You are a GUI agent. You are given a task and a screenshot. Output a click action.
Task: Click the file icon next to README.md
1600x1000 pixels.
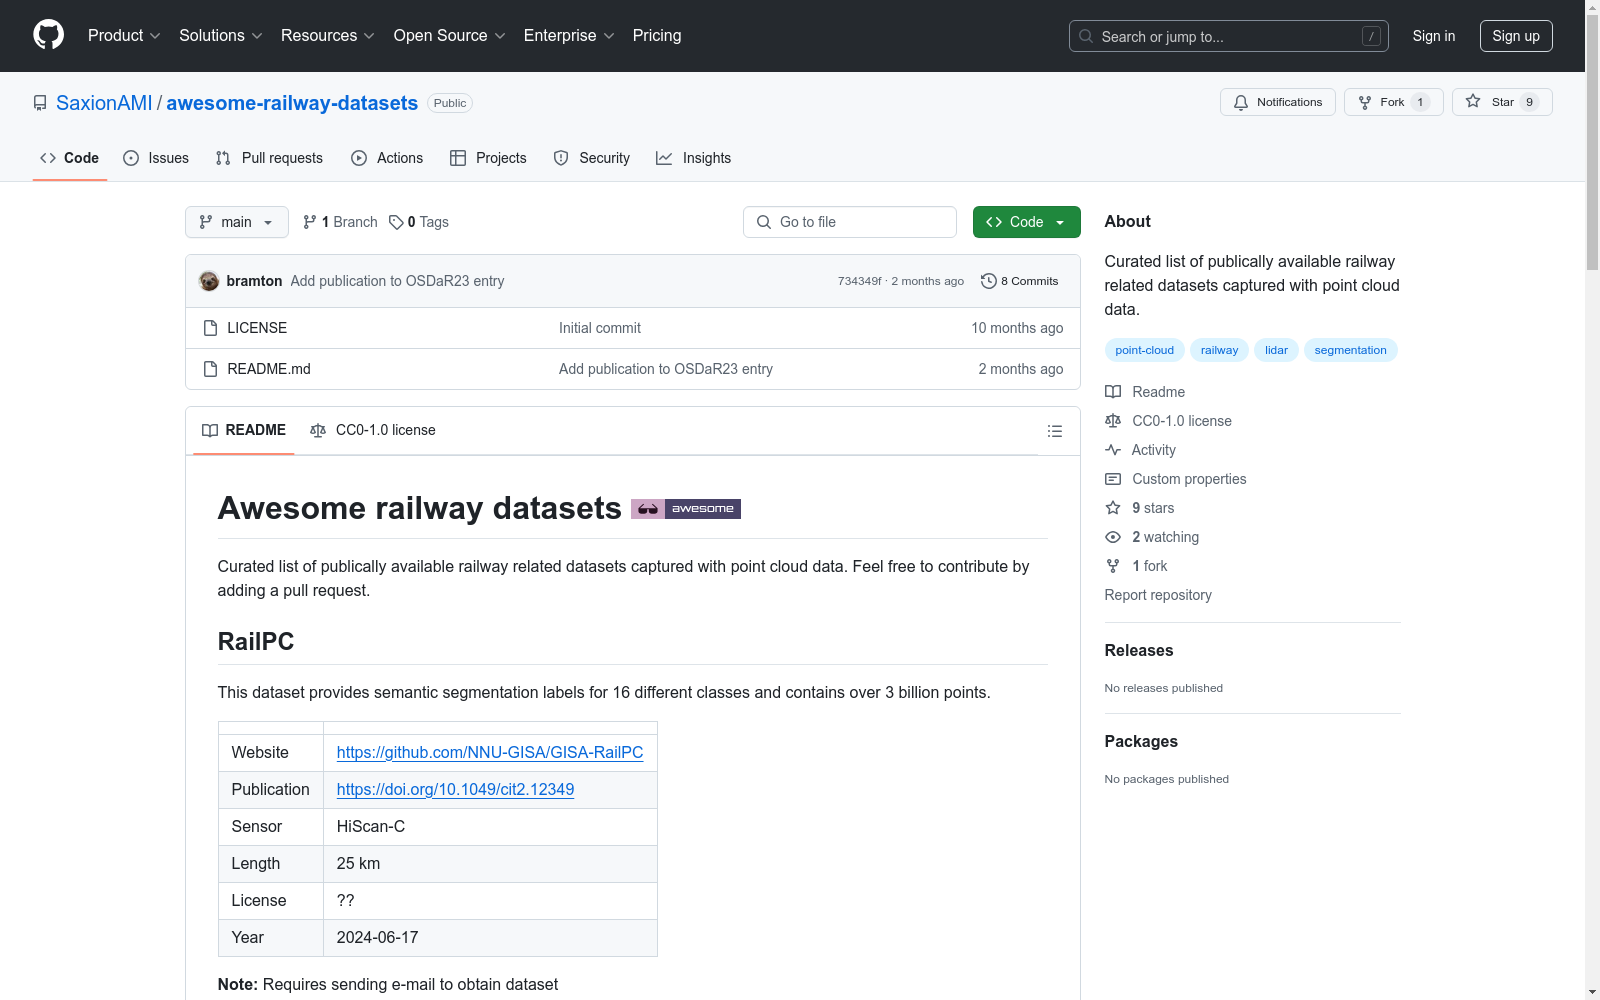(x=210, y=369)
